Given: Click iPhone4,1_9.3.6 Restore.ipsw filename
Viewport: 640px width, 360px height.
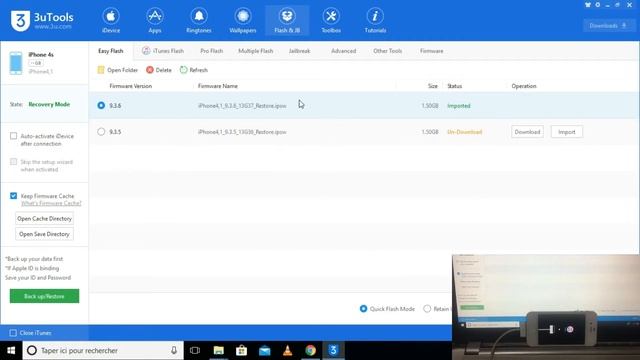Looking at the screenshot, I should pos(242,106).
